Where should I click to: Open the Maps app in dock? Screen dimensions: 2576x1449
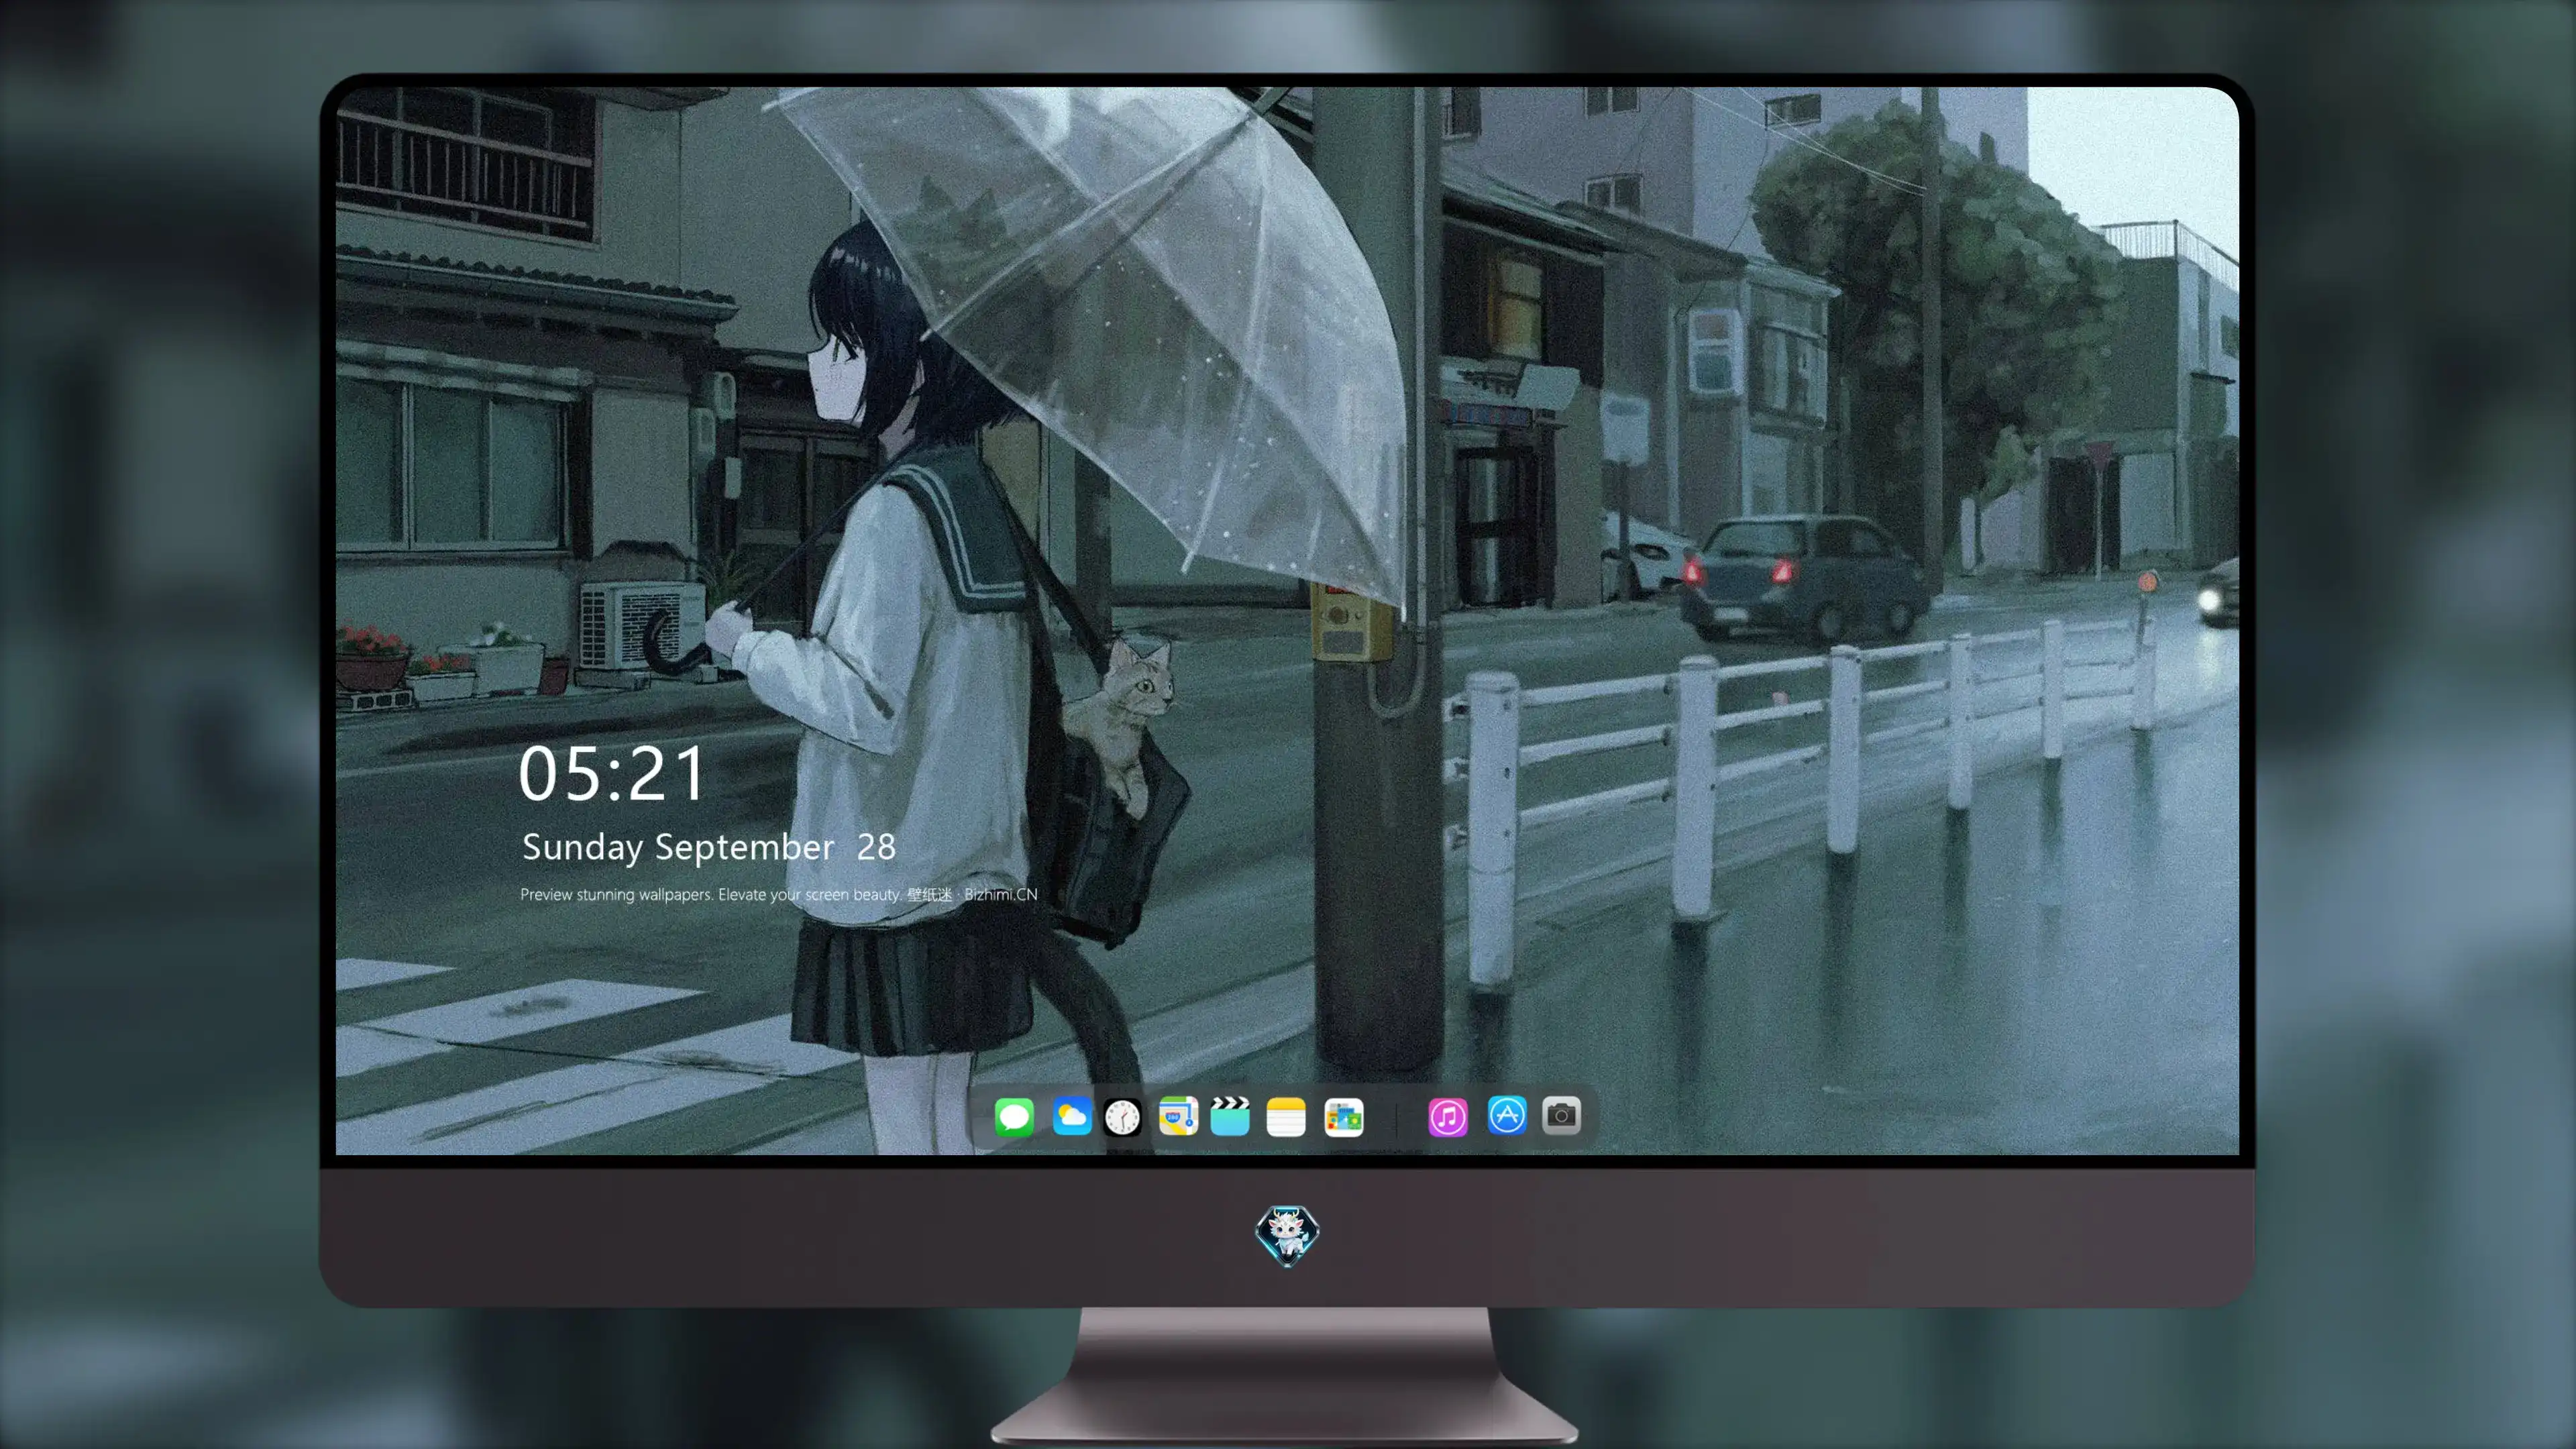point(1178,1116)
